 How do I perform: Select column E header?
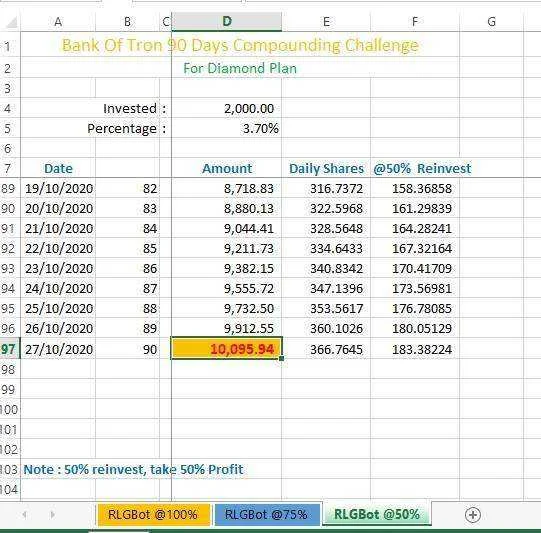[x=326, y=22]
